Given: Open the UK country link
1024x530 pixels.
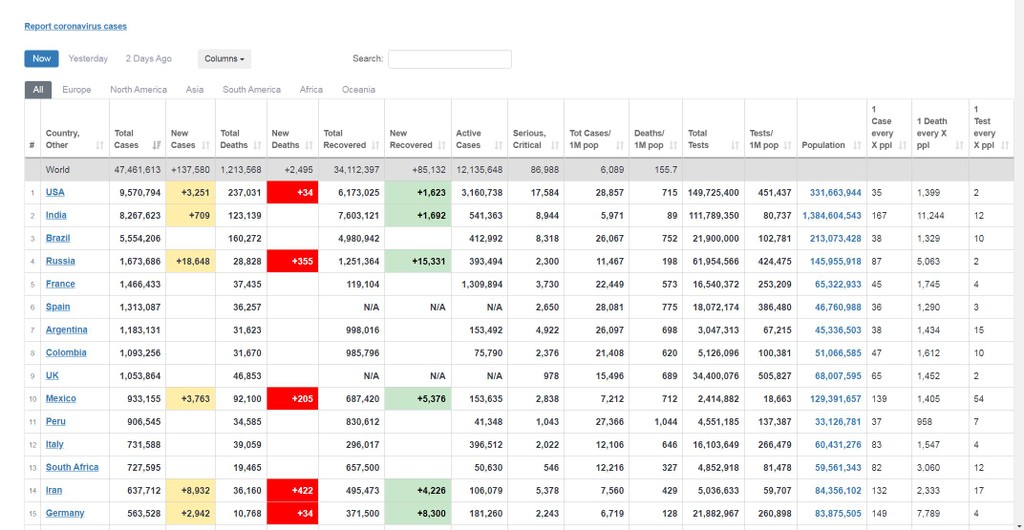Looking at the screenshot, I should pyautogui.click(x=52, y=375).
